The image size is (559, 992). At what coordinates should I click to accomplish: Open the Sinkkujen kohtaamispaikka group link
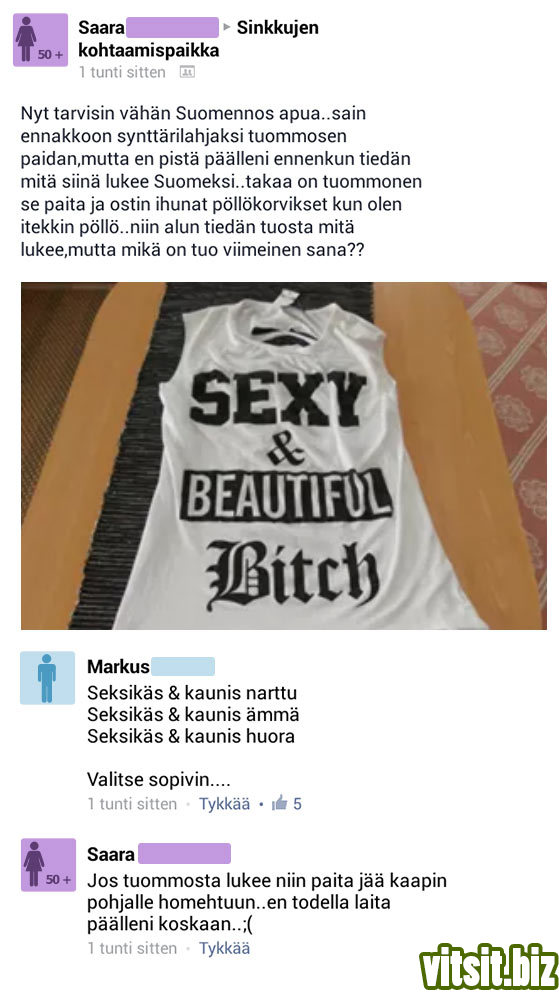coord(199,39)
